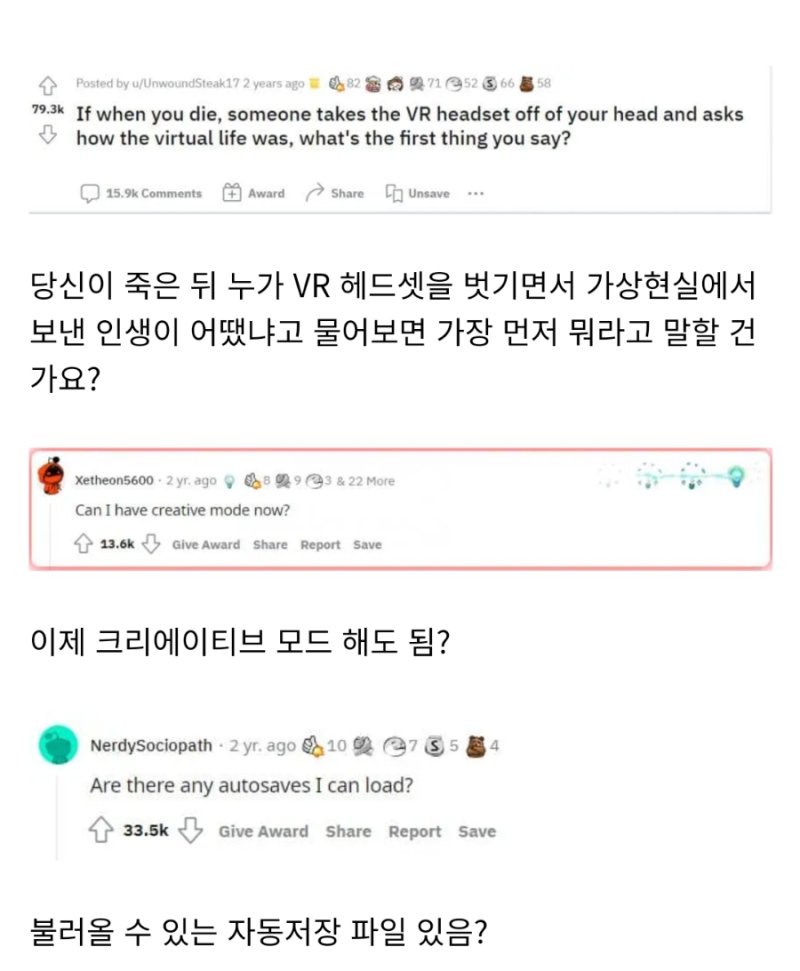Screen dimensions: 800x971
Task: Open the three-dot more options menu
Action: tap(476, 193)
